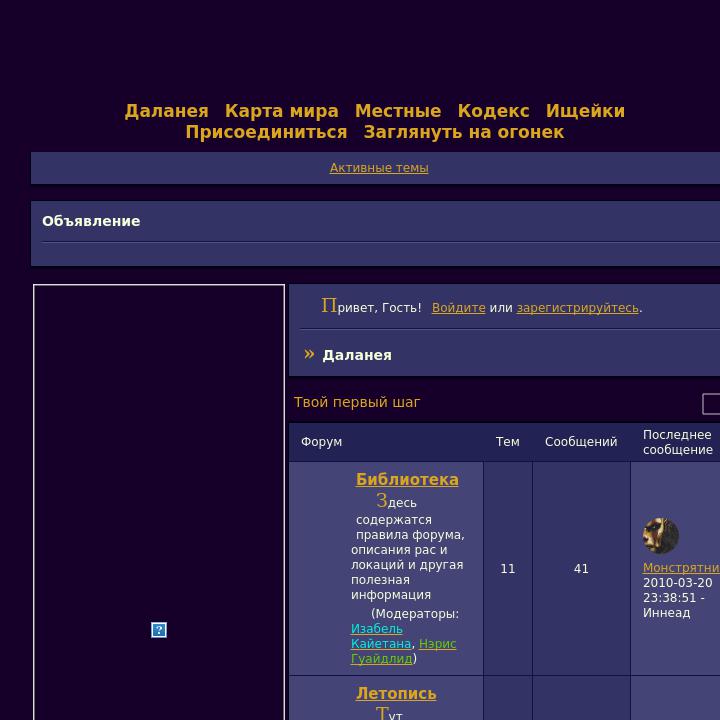The width and height of the screenshot is (720, 720).
Task: Follow the зарегистрируйтесь link
Action: [578, 308]
